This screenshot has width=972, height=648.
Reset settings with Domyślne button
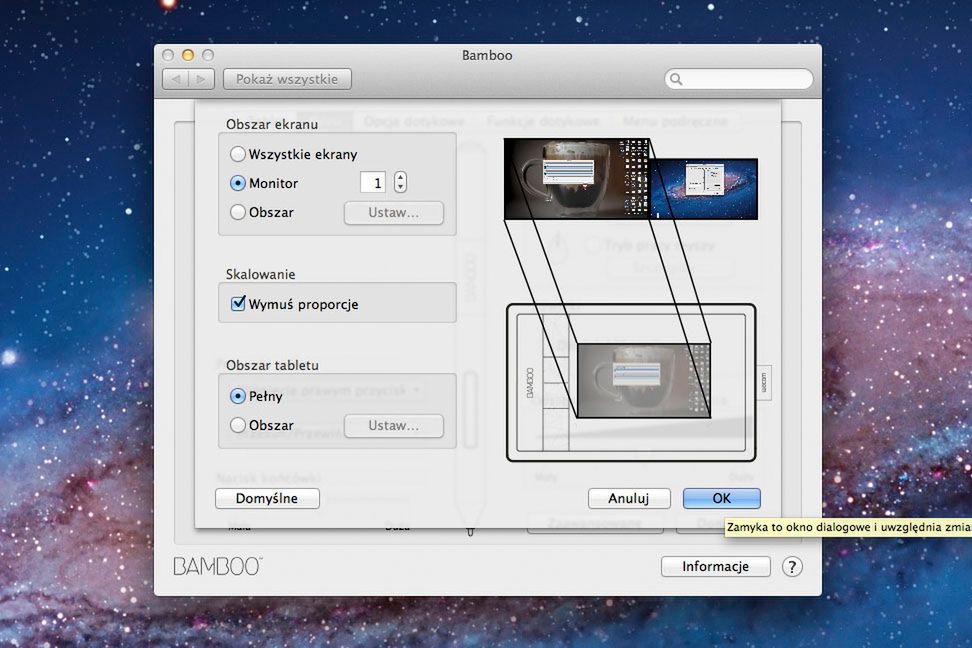267,499
